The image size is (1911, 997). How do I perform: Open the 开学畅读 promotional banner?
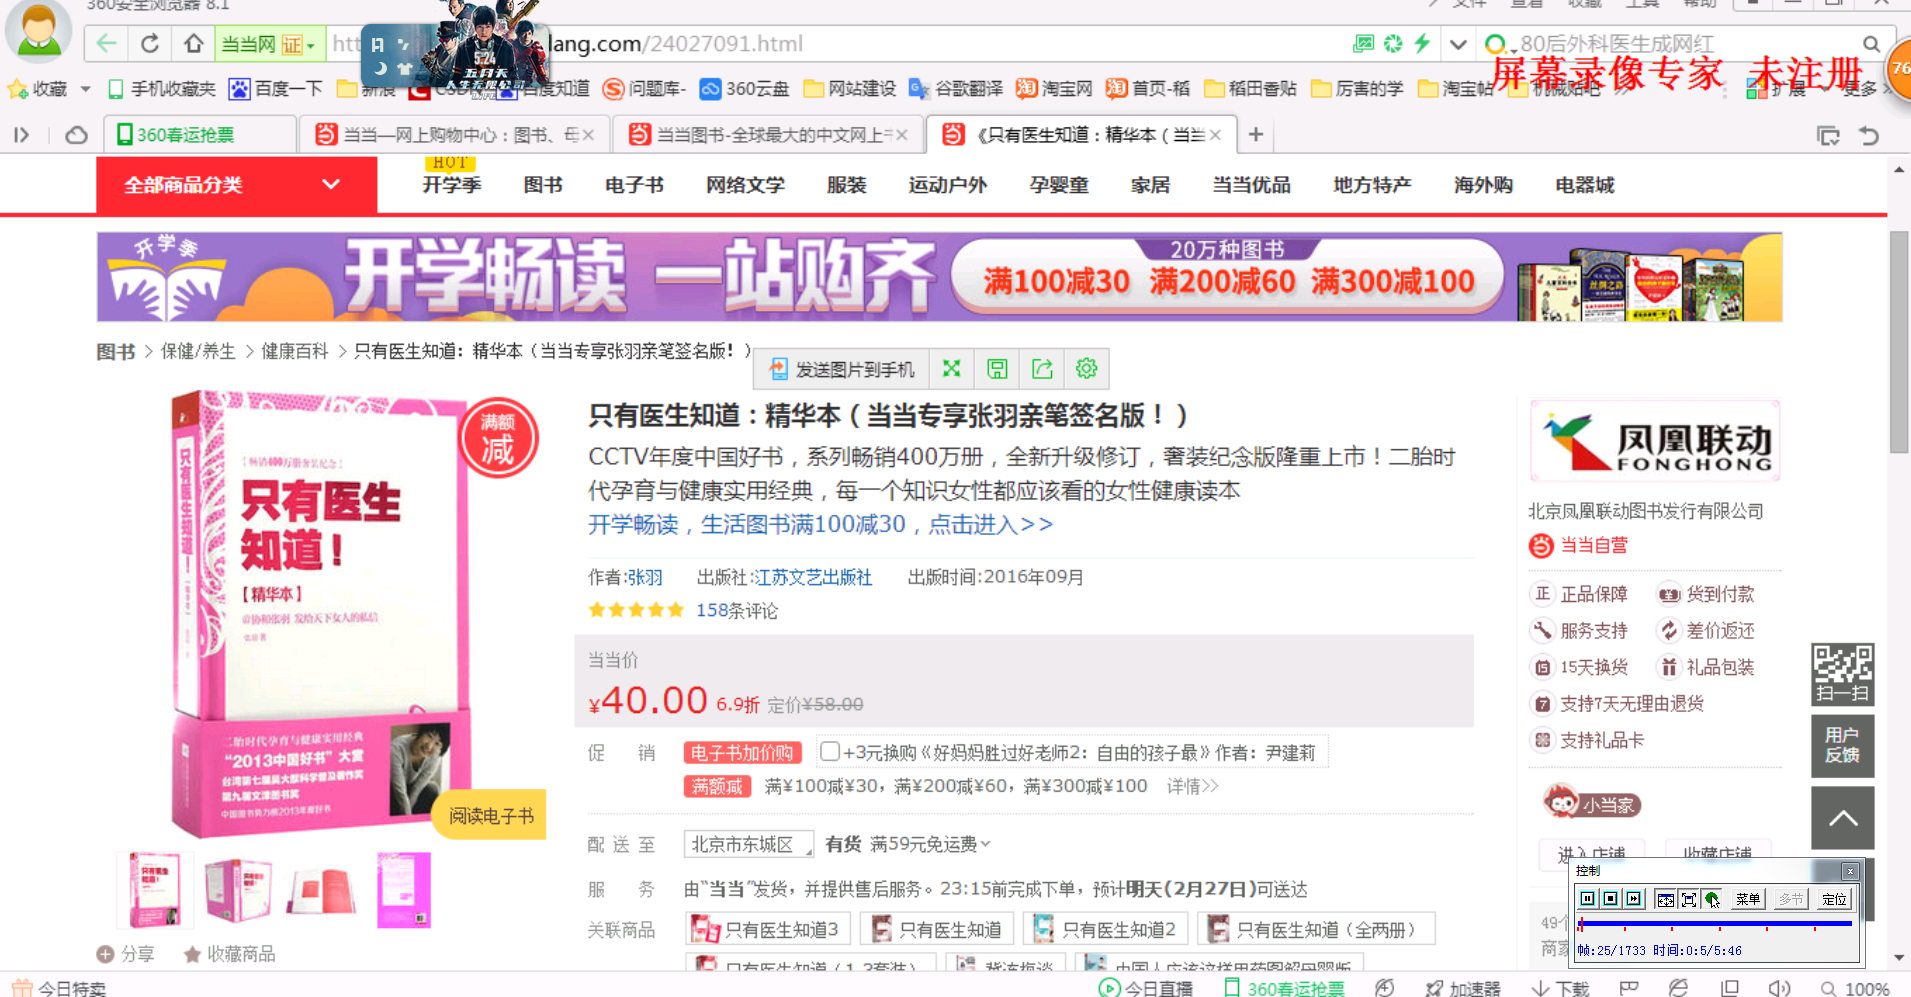(x=939, y=277)
